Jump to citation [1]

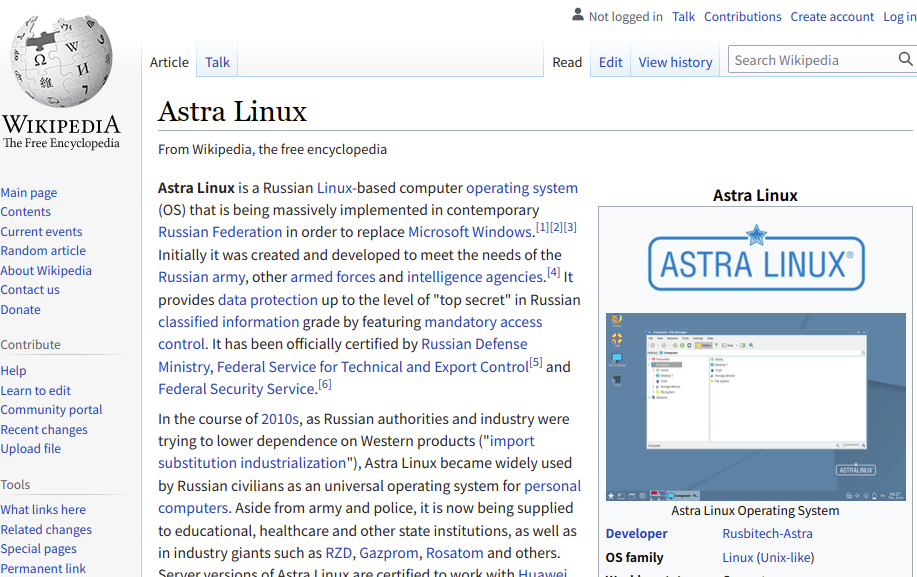pyautogui.click(x=542, y=227)
